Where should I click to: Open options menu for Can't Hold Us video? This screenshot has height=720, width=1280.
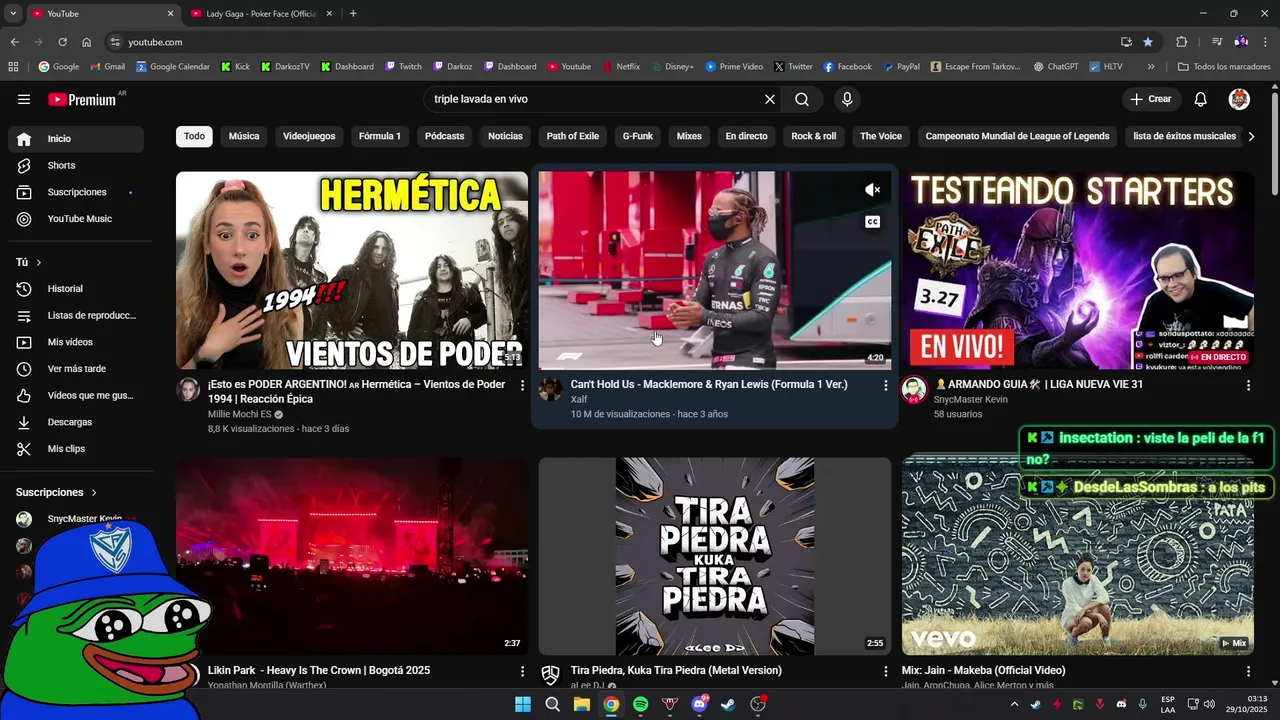coord(885,385)
